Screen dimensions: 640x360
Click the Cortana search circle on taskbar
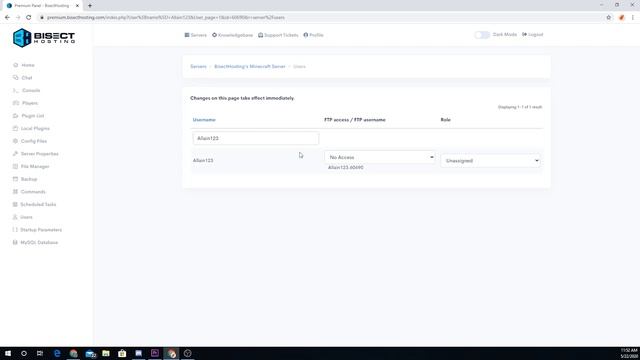pos(24,353)
